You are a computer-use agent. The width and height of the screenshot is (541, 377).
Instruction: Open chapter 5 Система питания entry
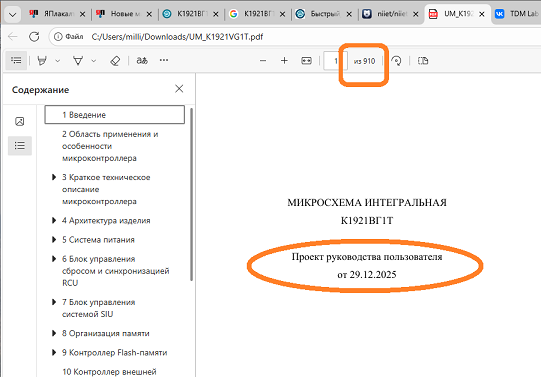coord(98,240)
